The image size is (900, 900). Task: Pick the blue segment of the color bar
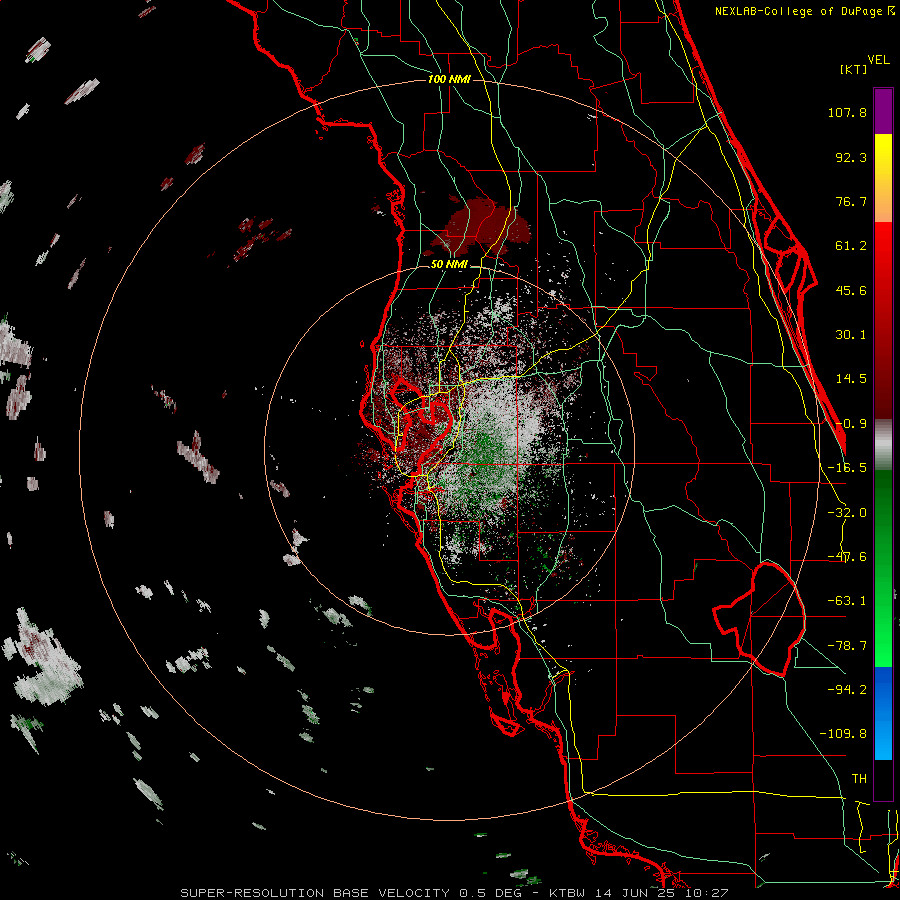click(883, 713)
